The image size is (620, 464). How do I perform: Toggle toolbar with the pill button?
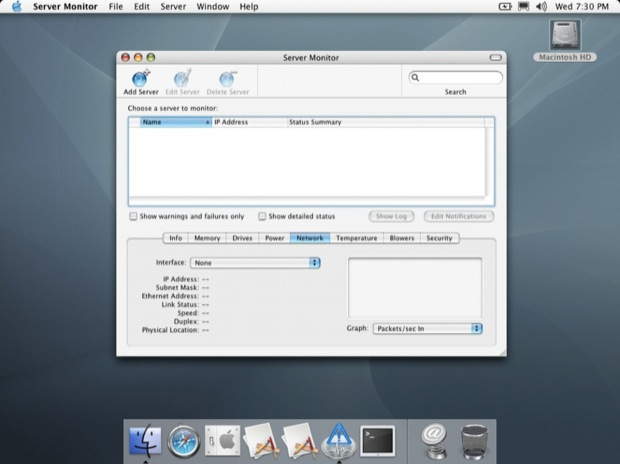click(x=495, y=57)
